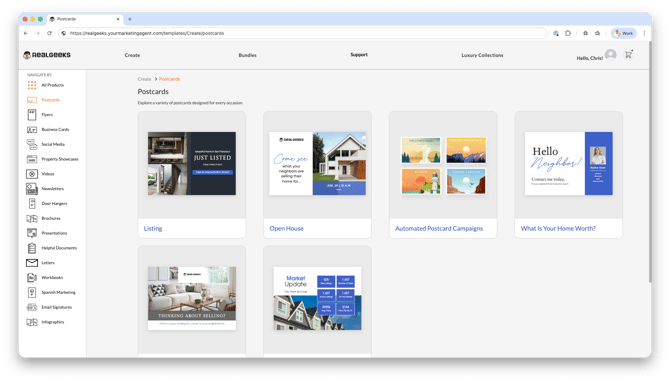Open the Listing category link

click(153, 229)
